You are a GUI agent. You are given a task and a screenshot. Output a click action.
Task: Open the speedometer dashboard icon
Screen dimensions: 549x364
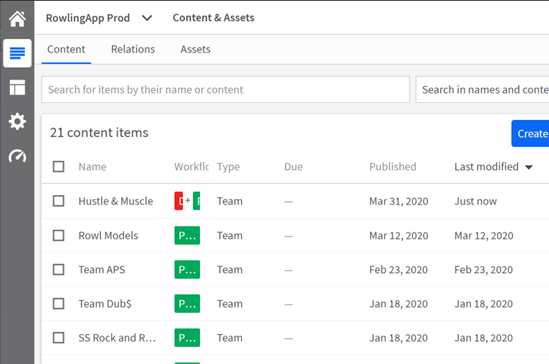pos(17,156)
